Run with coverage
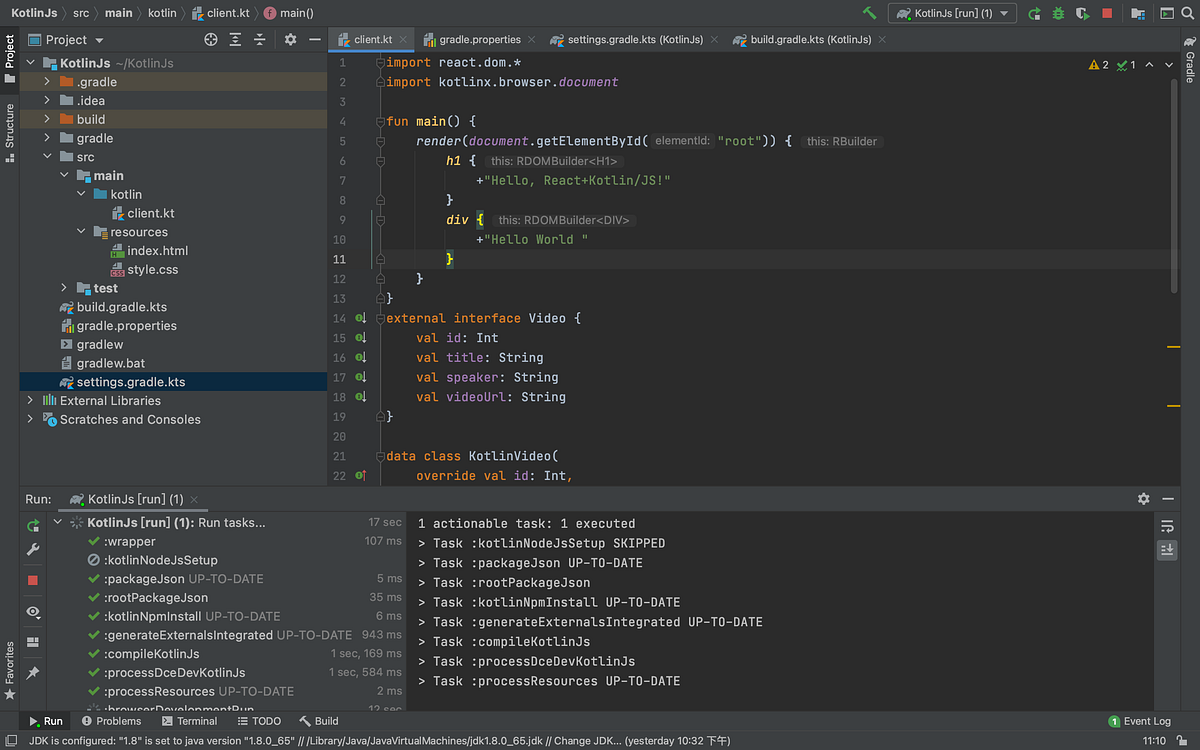The image size is (1200, 750). click(1082, 13)
